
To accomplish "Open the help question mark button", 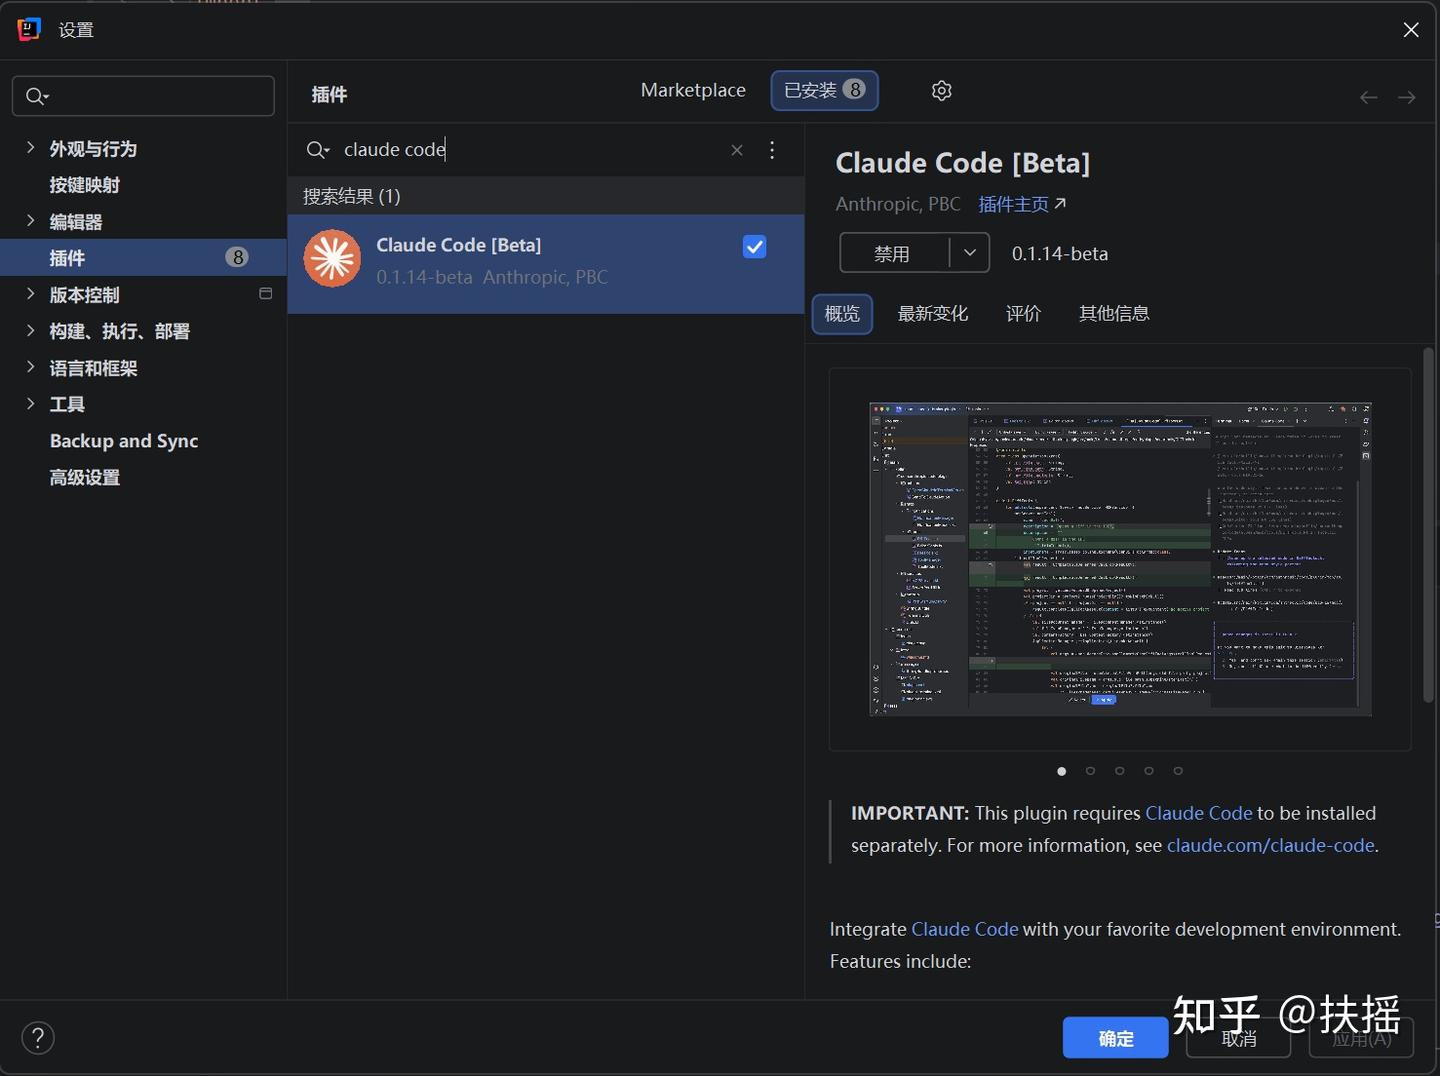I will pyautogui.click(x=38, y=1038).
